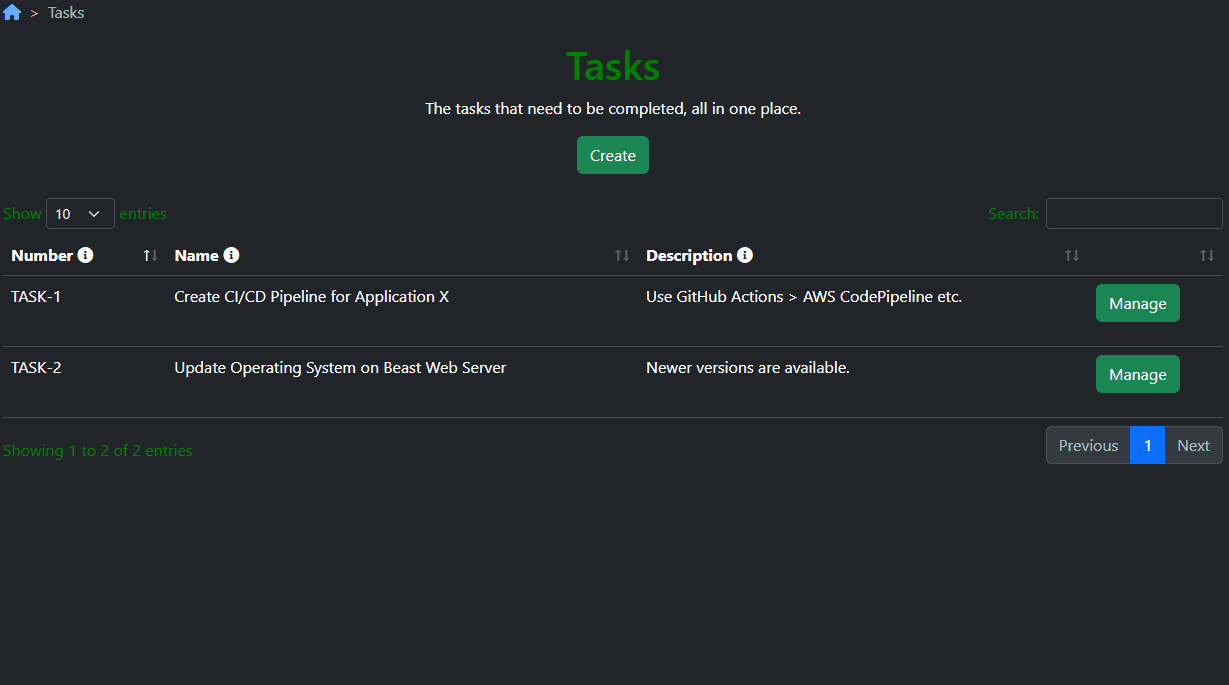The width and height of the screenshot is (1229, 685).
Task: Sort the Description column using its sort arrows
Action: pyautogui.click(x=1071, y=255)
